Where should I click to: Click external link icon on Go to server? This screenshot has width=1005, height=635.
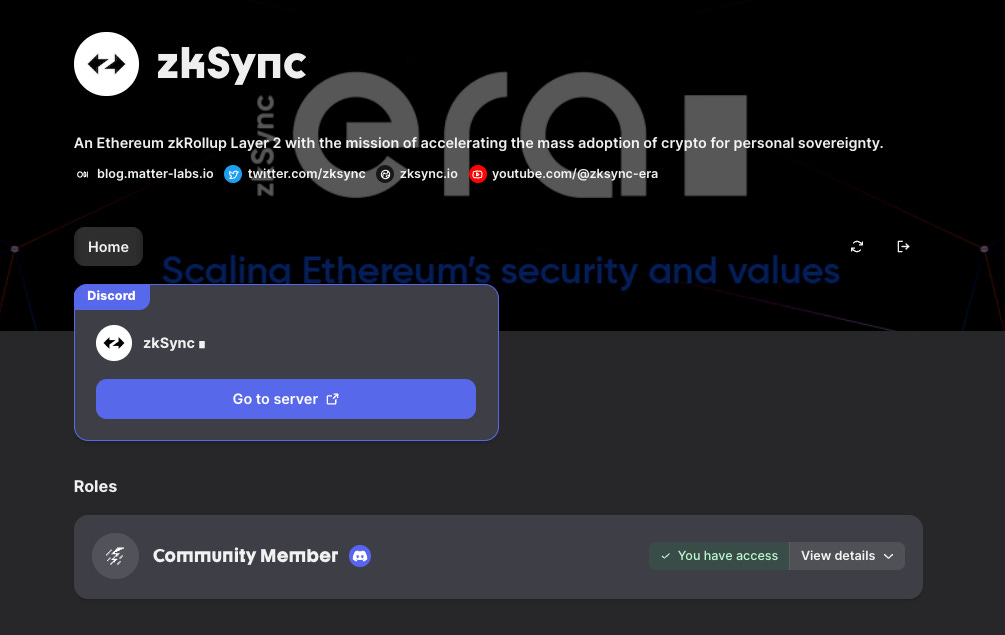[x=332, y=399]
